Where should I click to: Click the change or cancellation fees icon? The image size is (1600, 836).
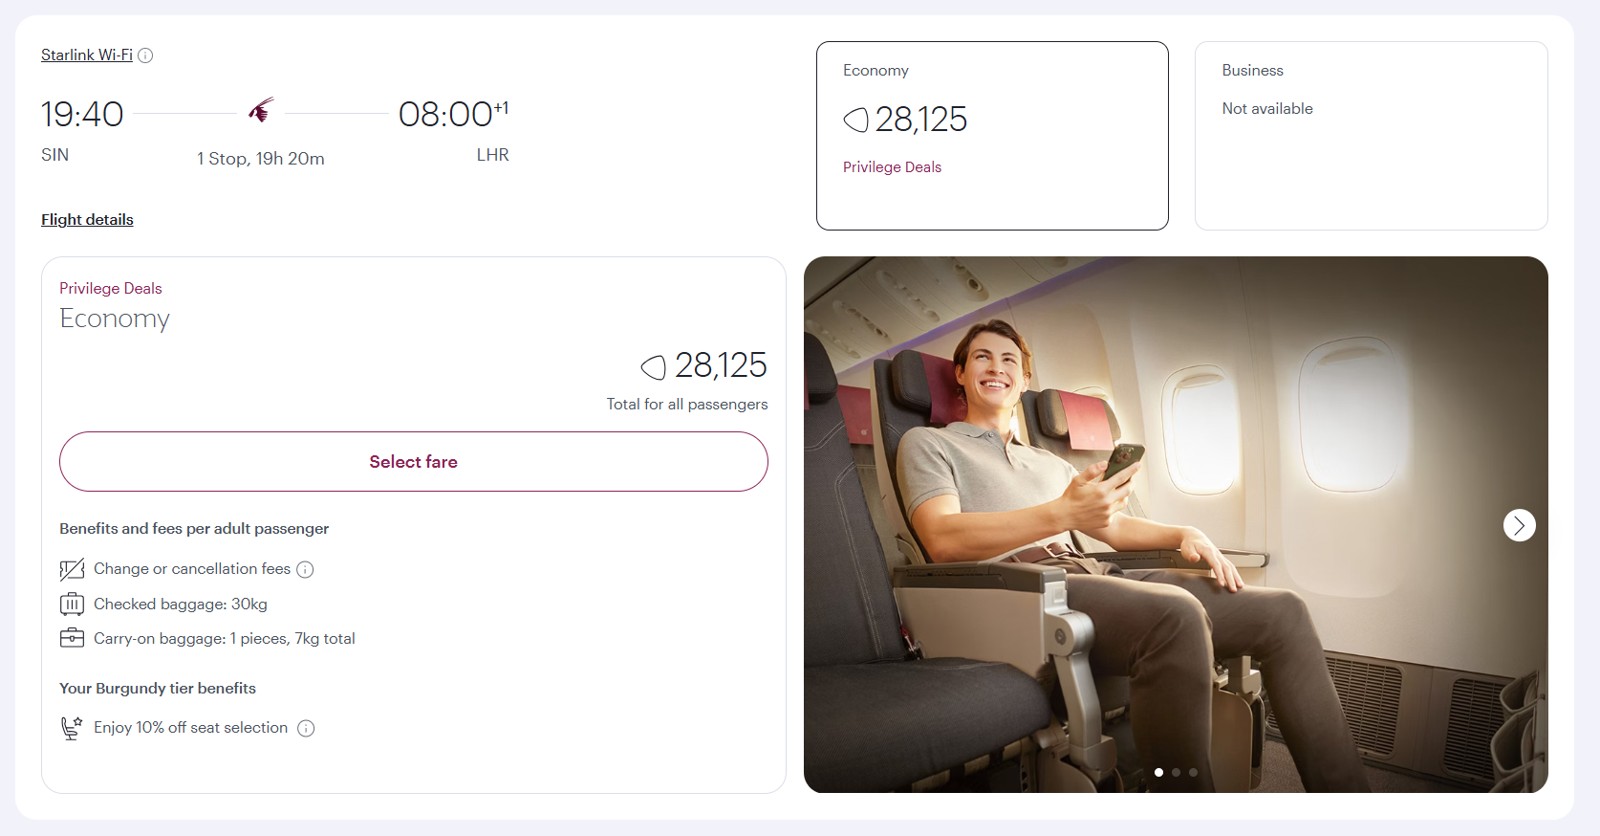tap(72, 570)
